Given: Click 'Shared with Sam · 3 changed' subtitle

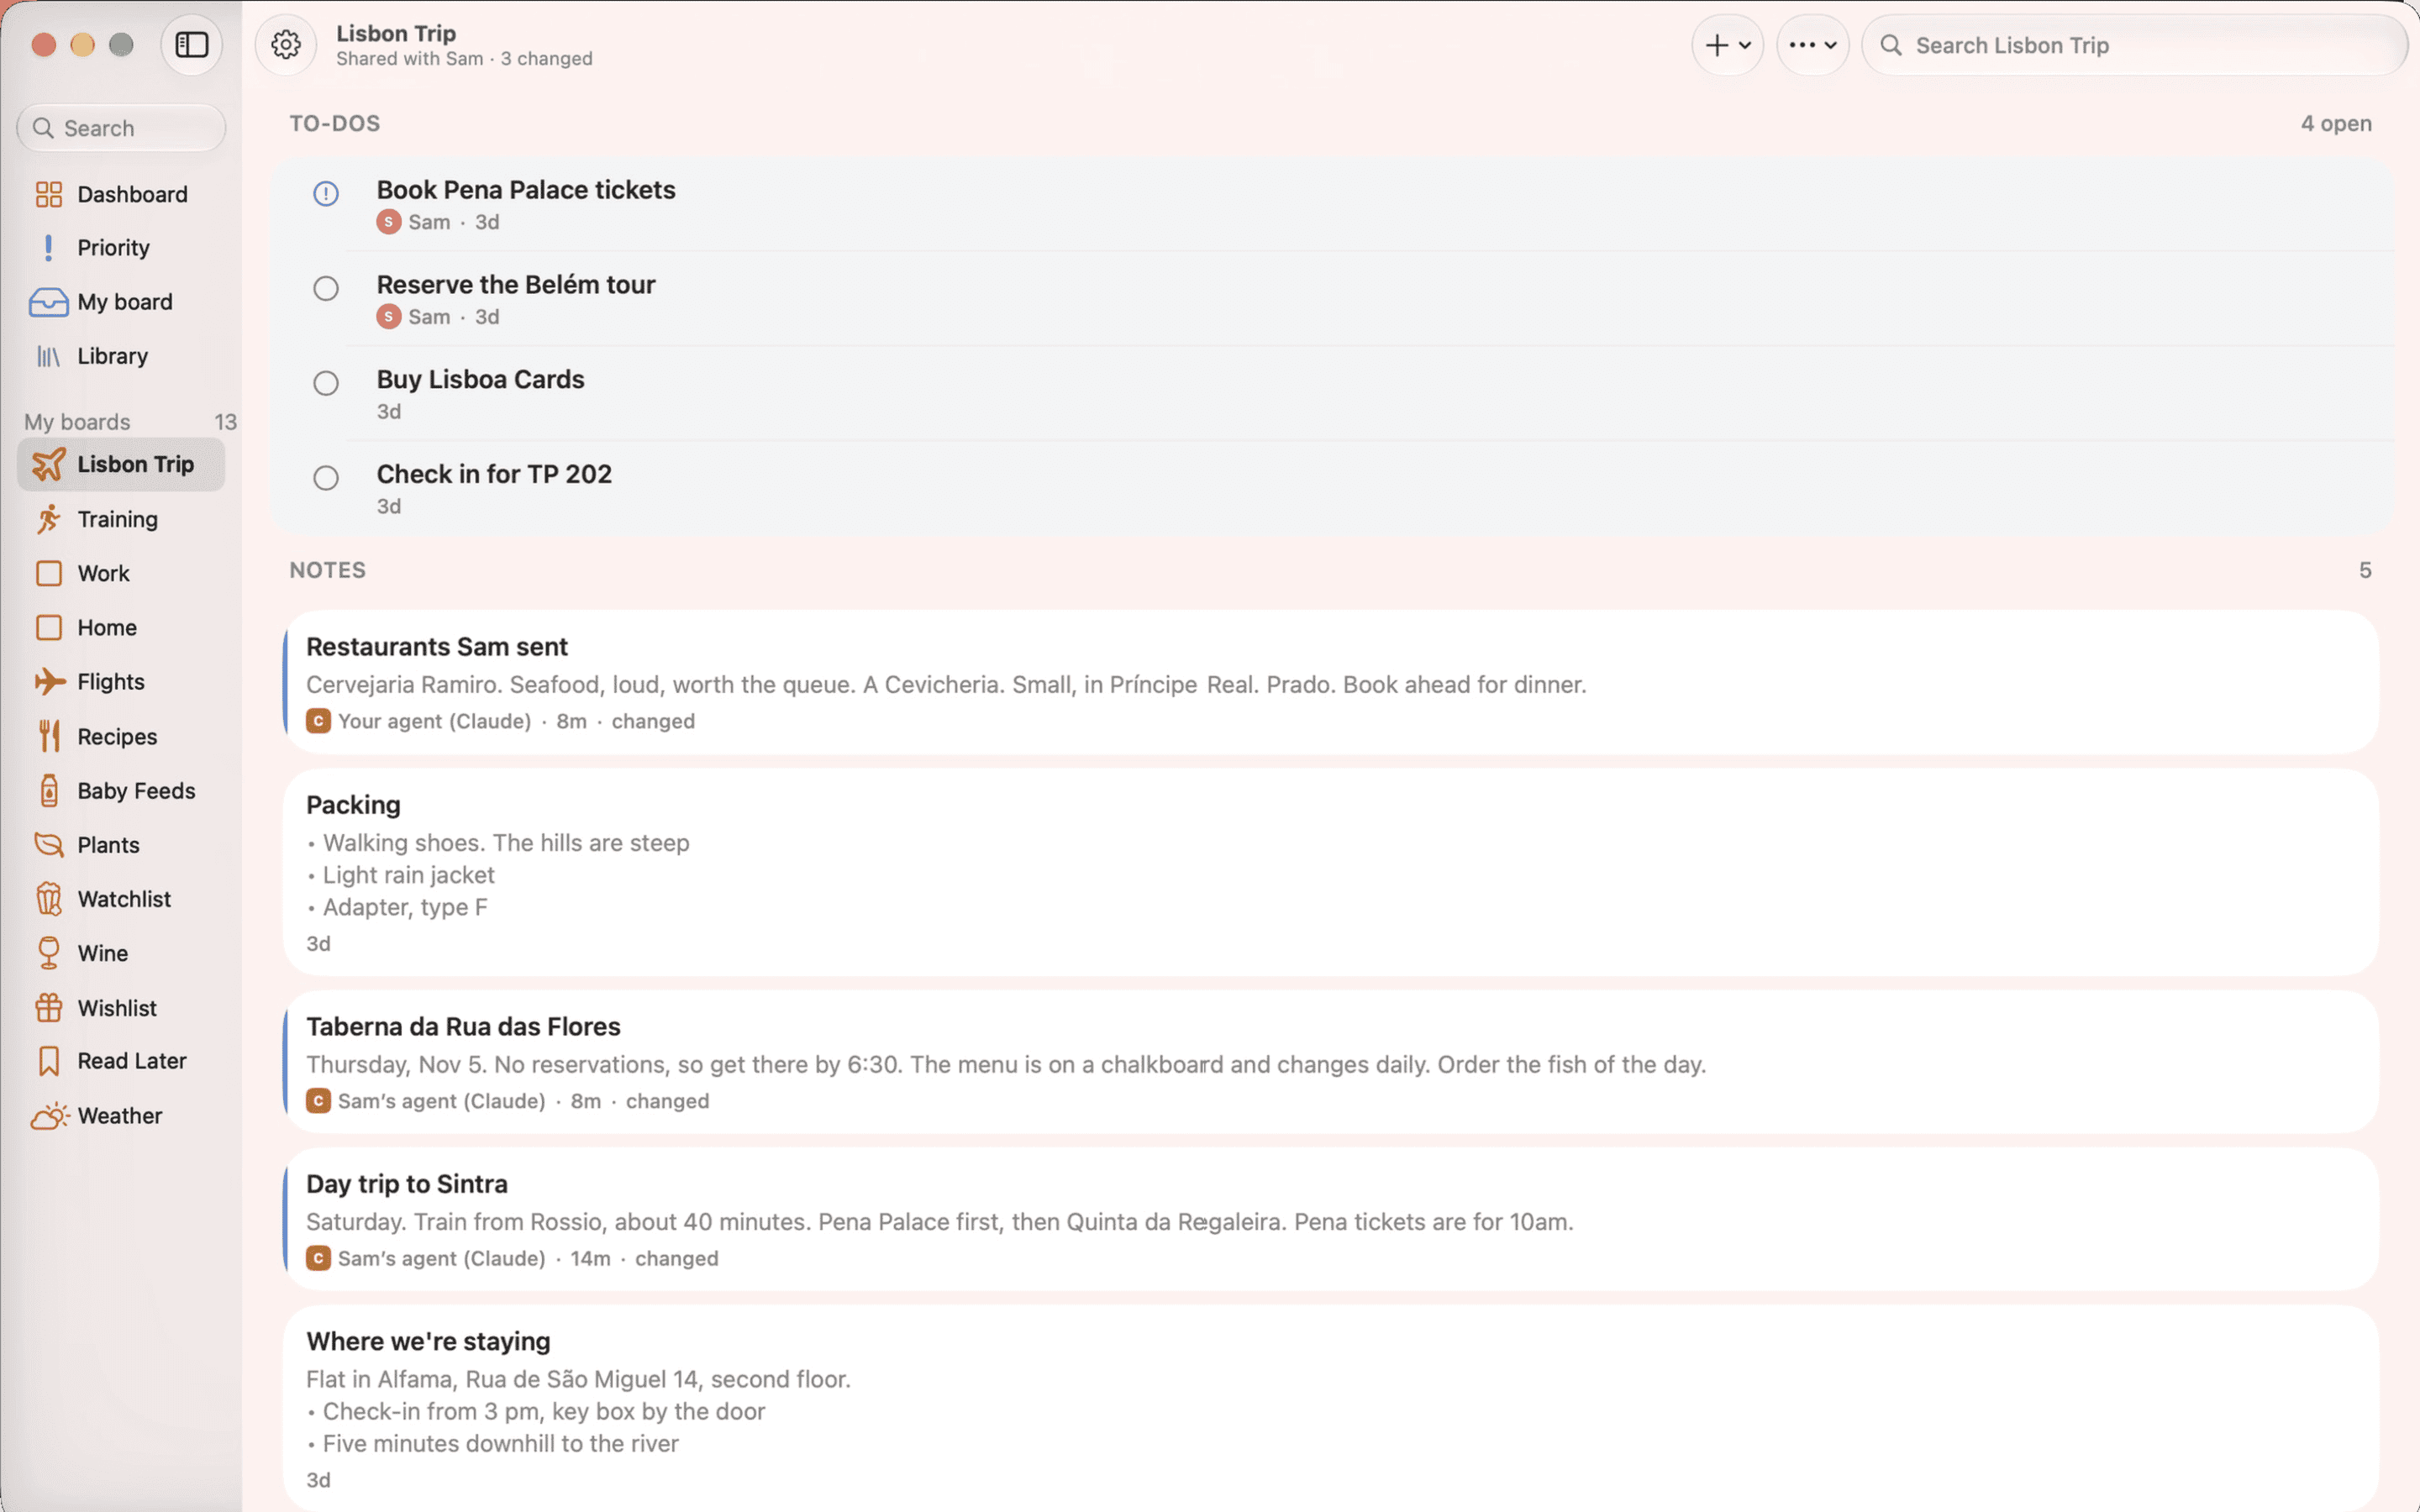Looking at the screenshot, I should tap(464, 59).
